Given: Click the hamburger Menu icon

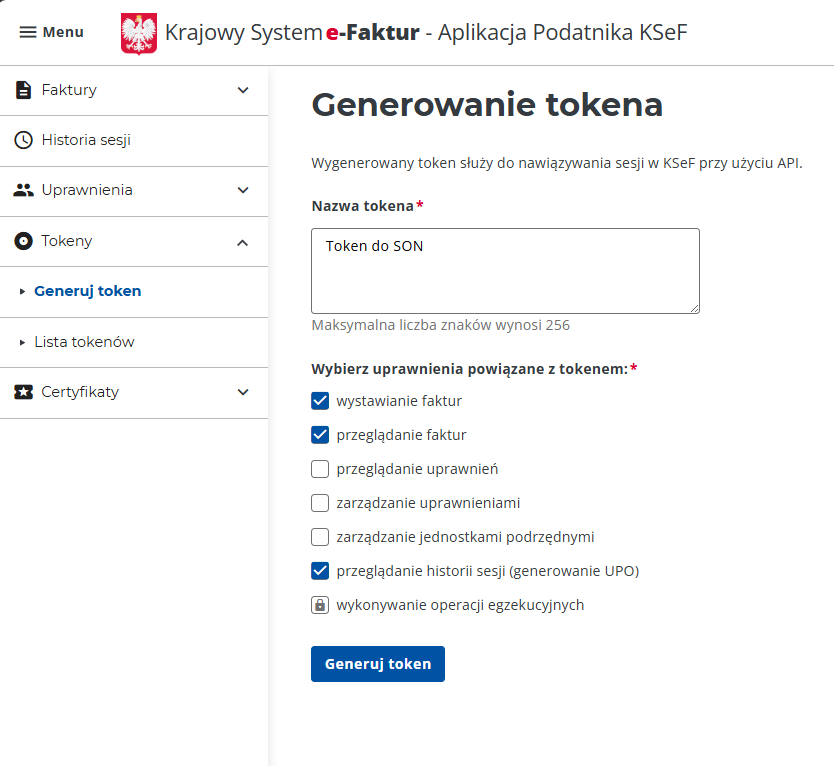Looking at the screenshot, I should 28,32.
